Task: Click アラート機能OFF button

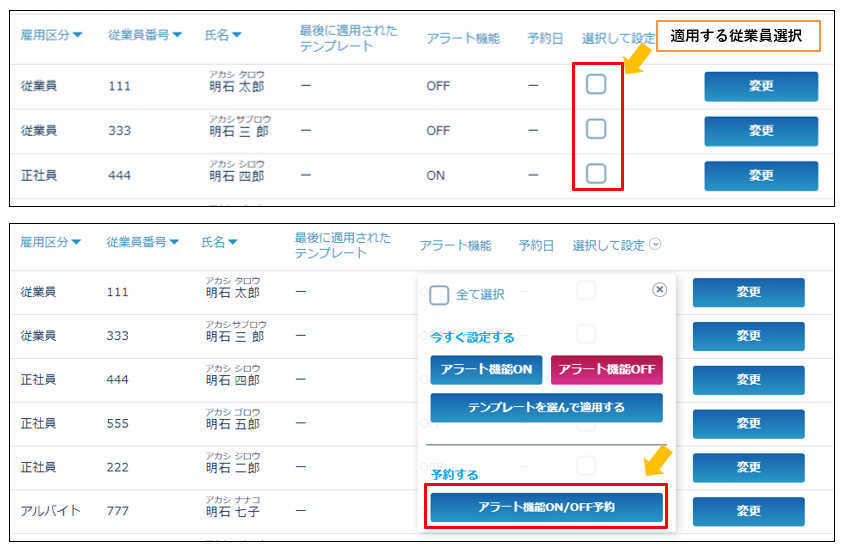Action: pyautogui.click(x=607, y=370)
